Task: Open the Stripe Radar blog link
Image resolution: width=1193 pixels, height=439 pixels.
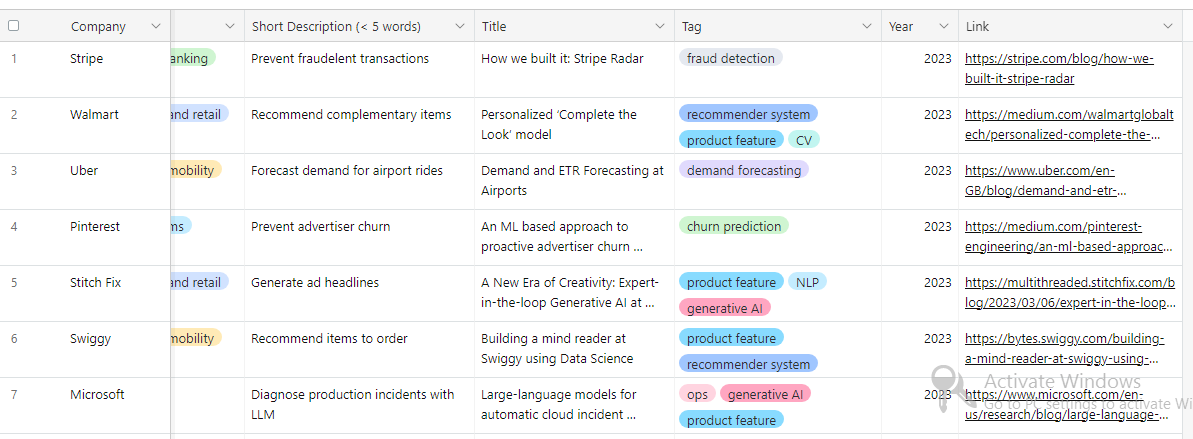Action: pos(1059,68)
